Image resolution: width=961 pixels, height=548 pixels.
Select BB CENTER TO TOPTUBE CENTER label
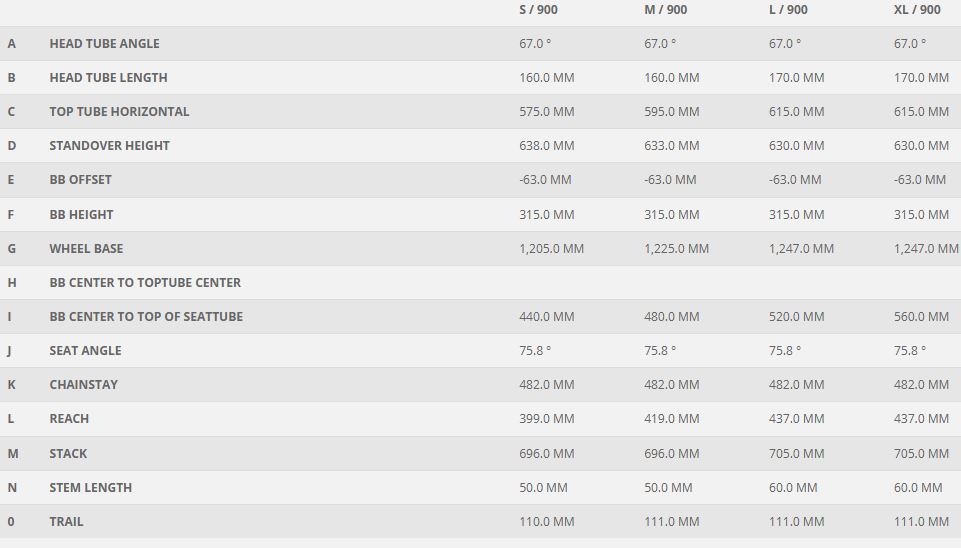pyautogui.click(x=145, y=283)
